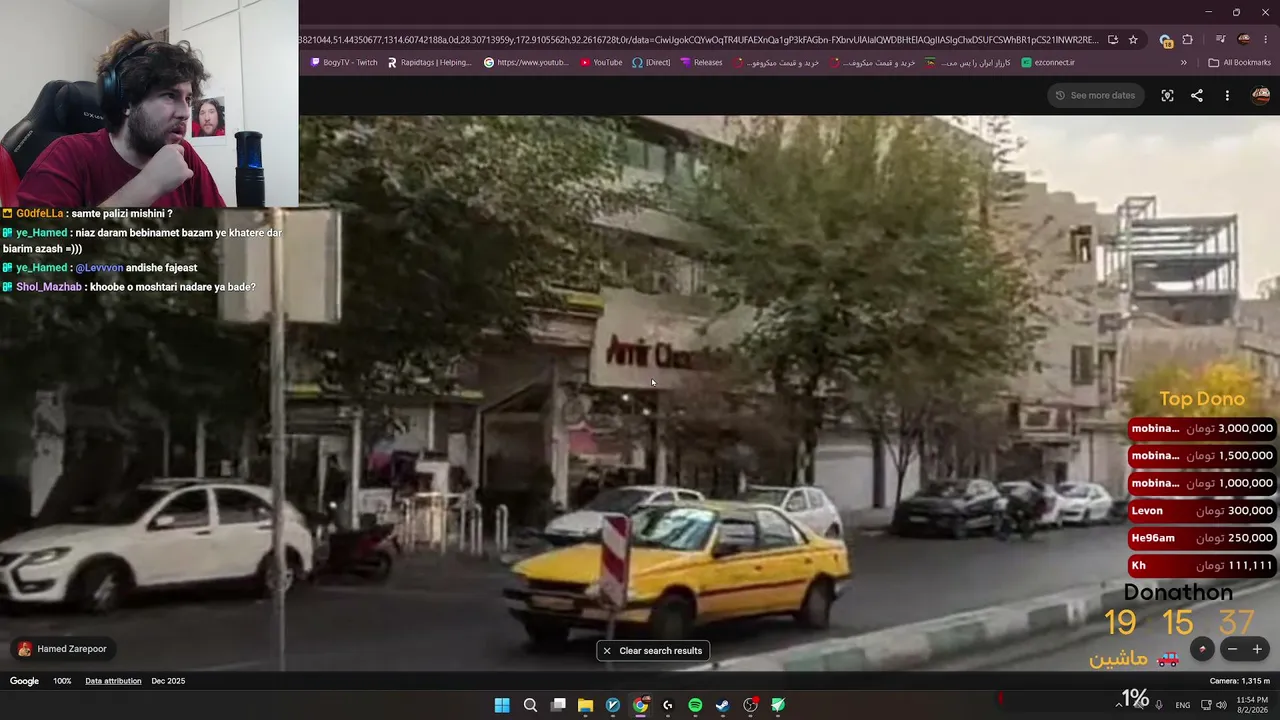Open the blue V app on the taskbar
Image resolution: width=1280 pixels, height=720 pixels.
(x=613, y=705)
